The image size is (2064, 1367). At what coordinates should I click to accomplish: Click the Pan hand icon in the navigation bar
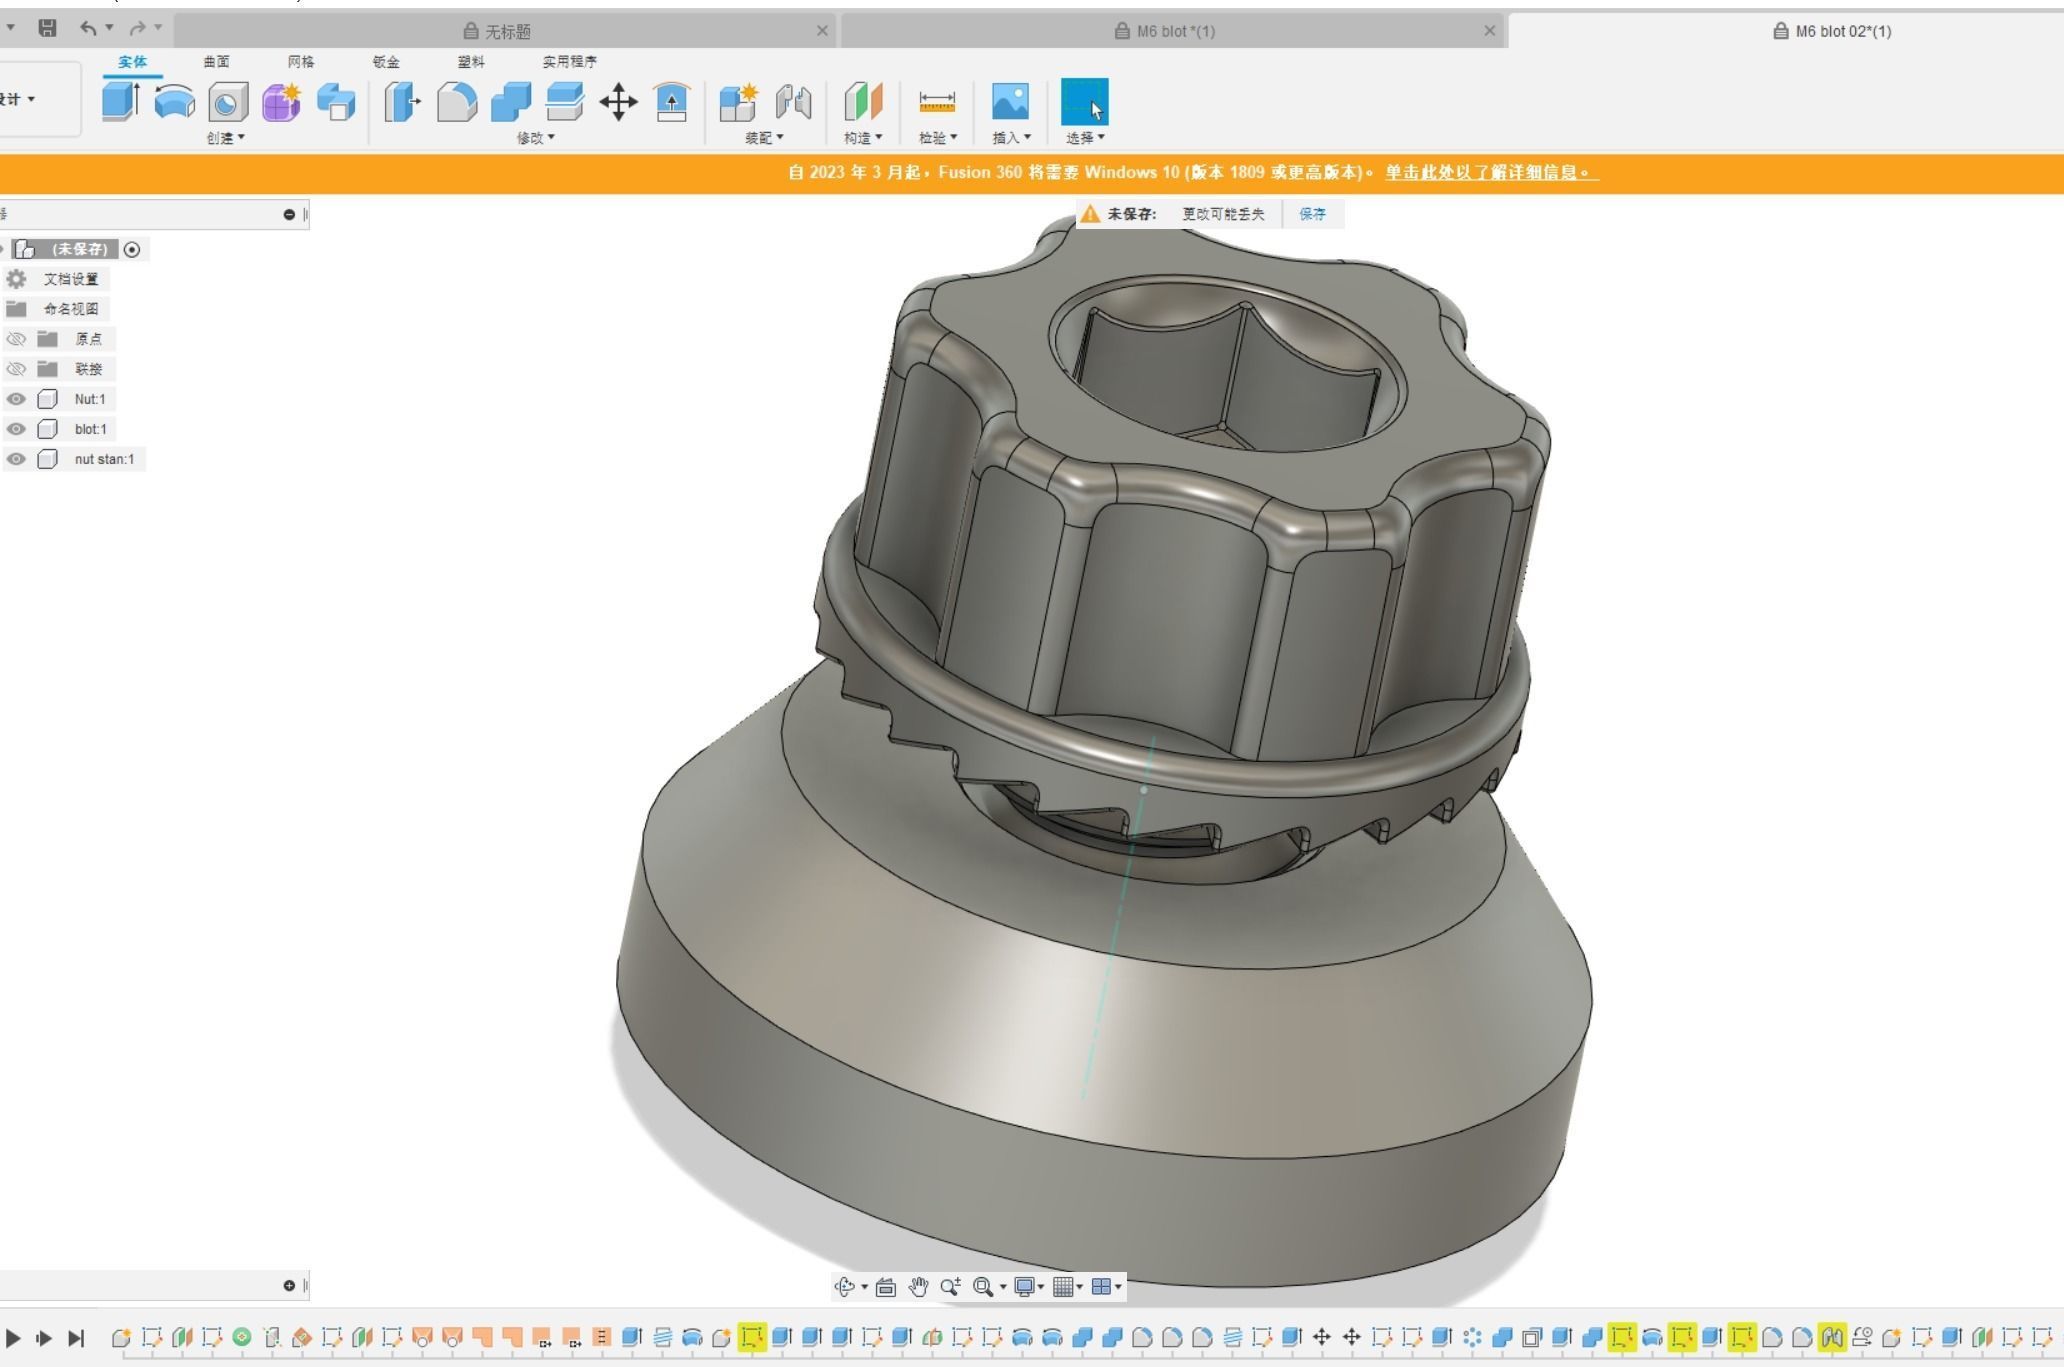pos(918,1287)
